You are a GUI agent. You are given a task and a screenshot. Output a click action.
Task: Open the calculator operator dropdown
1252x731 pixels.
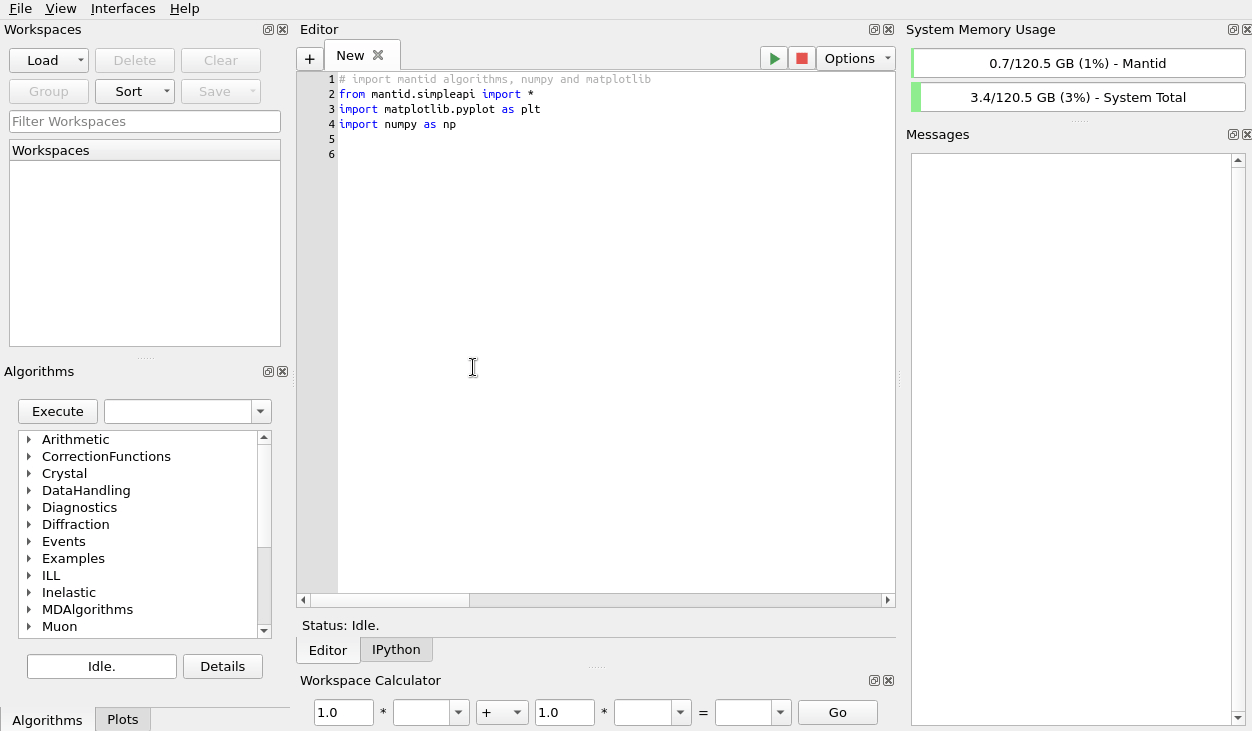click(x=502, y=713)
